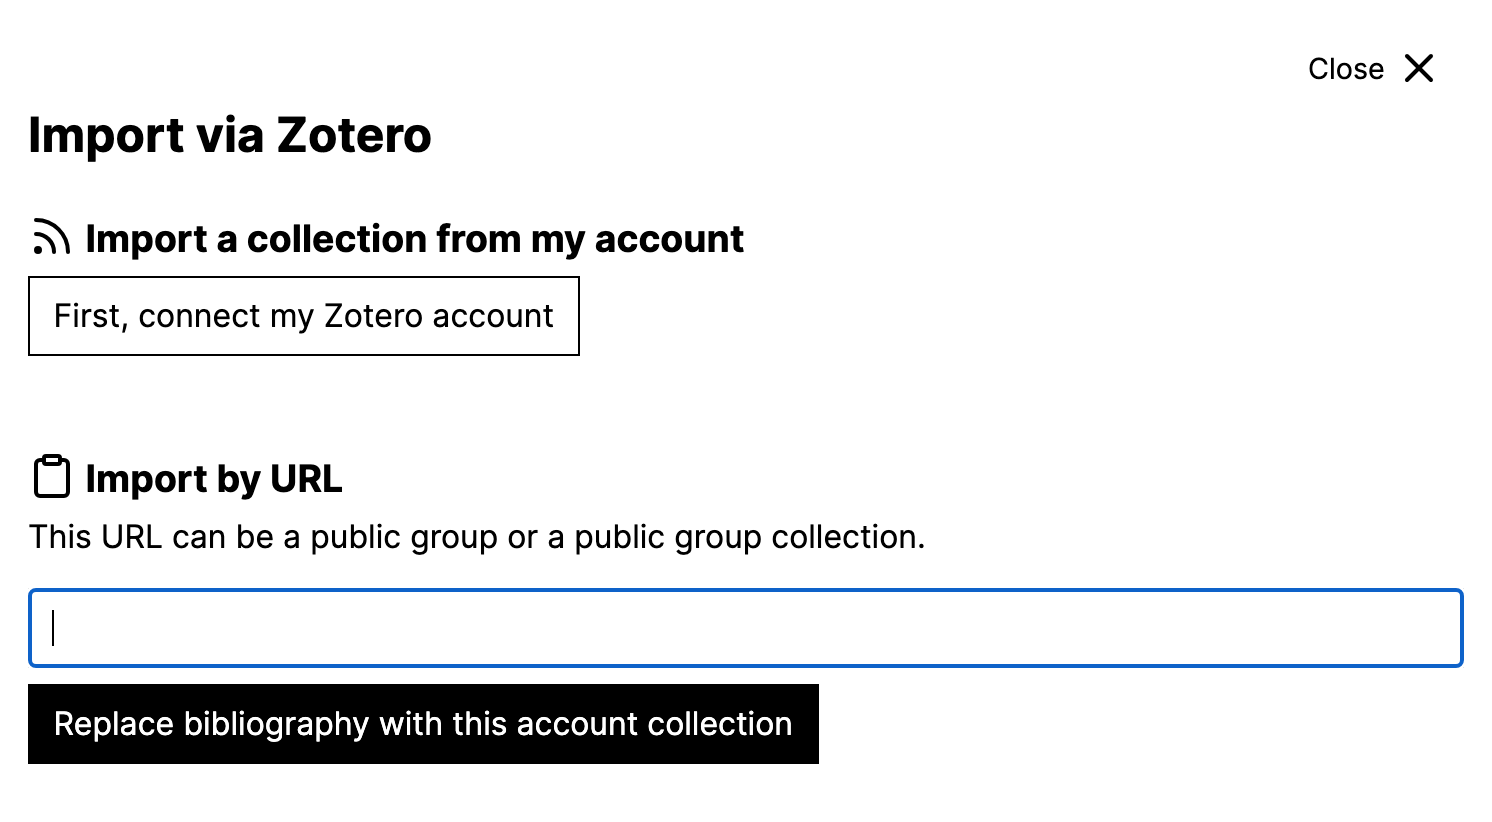Trigger the replace bibliography action
Image resolution: width=1492 pixels, height=822 pixels.
[423, 723]
